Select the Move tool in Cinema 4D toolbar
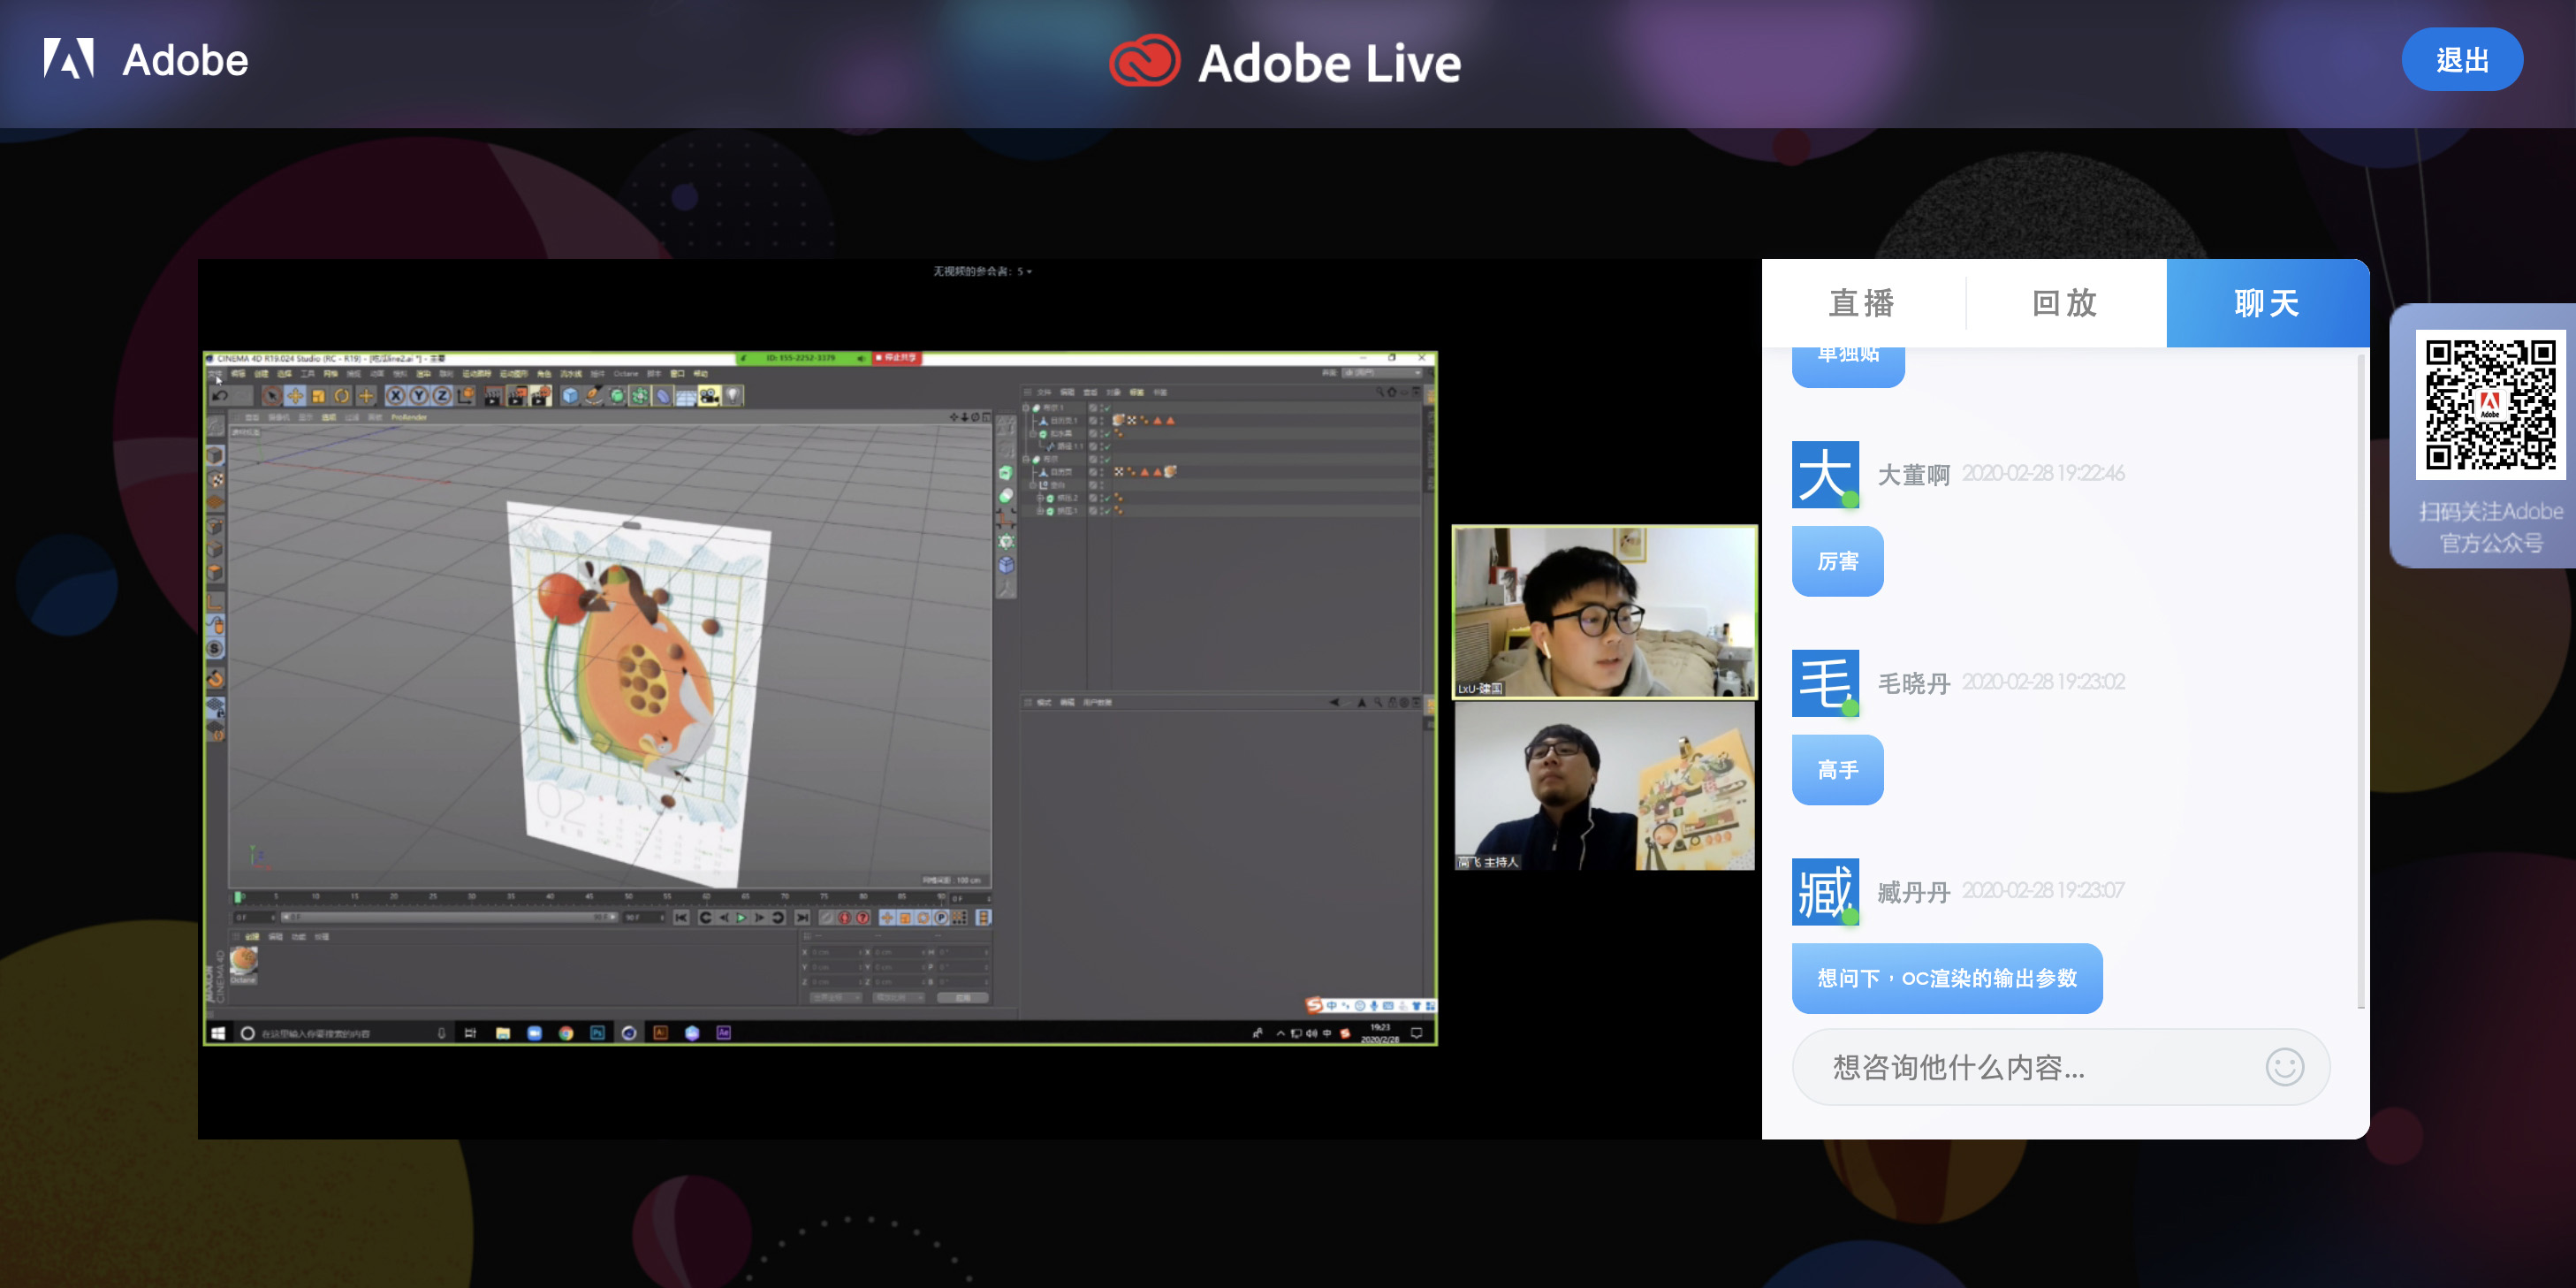The image size is (2576, 1288). click(x=294, y=396)
